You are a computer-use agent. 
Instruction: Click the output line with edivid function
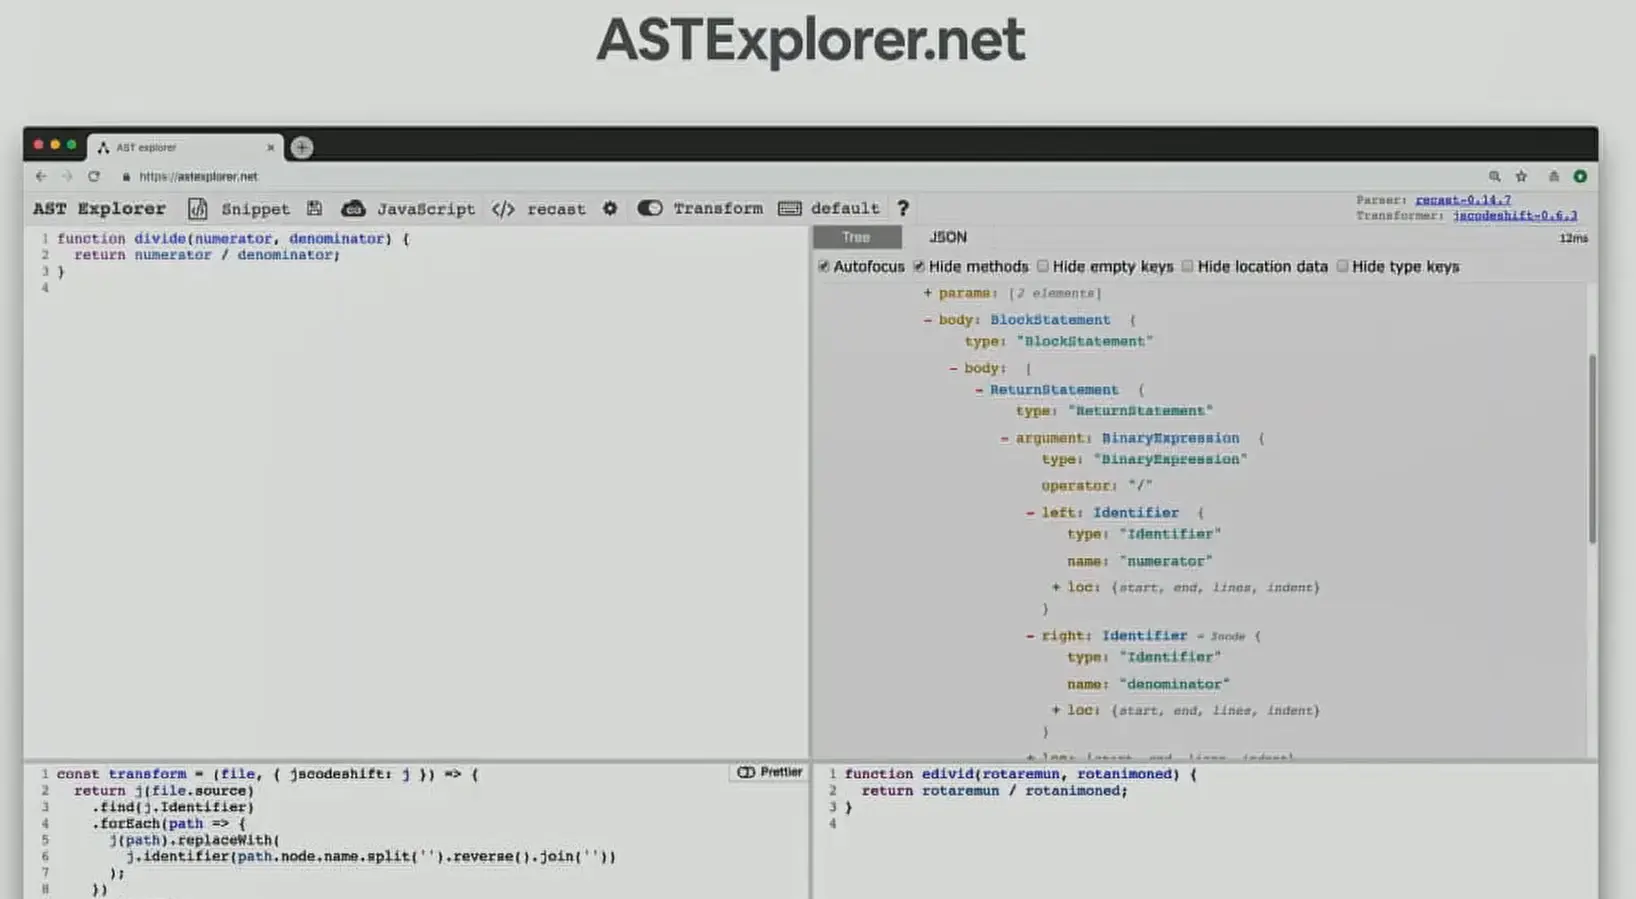[1021, 773]
